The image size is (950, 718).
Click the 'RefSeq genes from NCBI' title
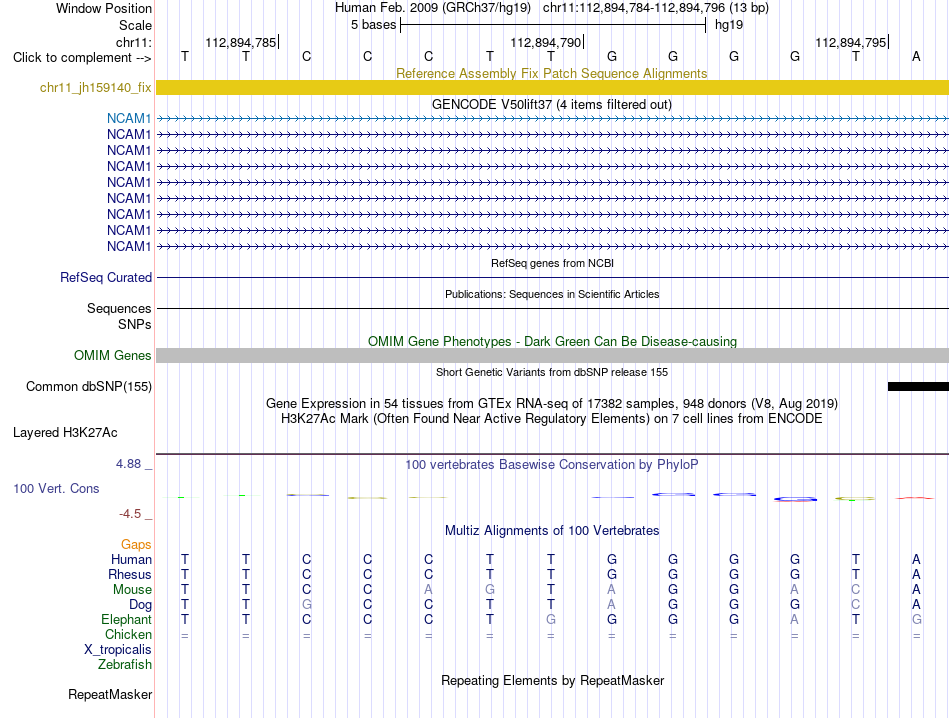coord(552,263)
